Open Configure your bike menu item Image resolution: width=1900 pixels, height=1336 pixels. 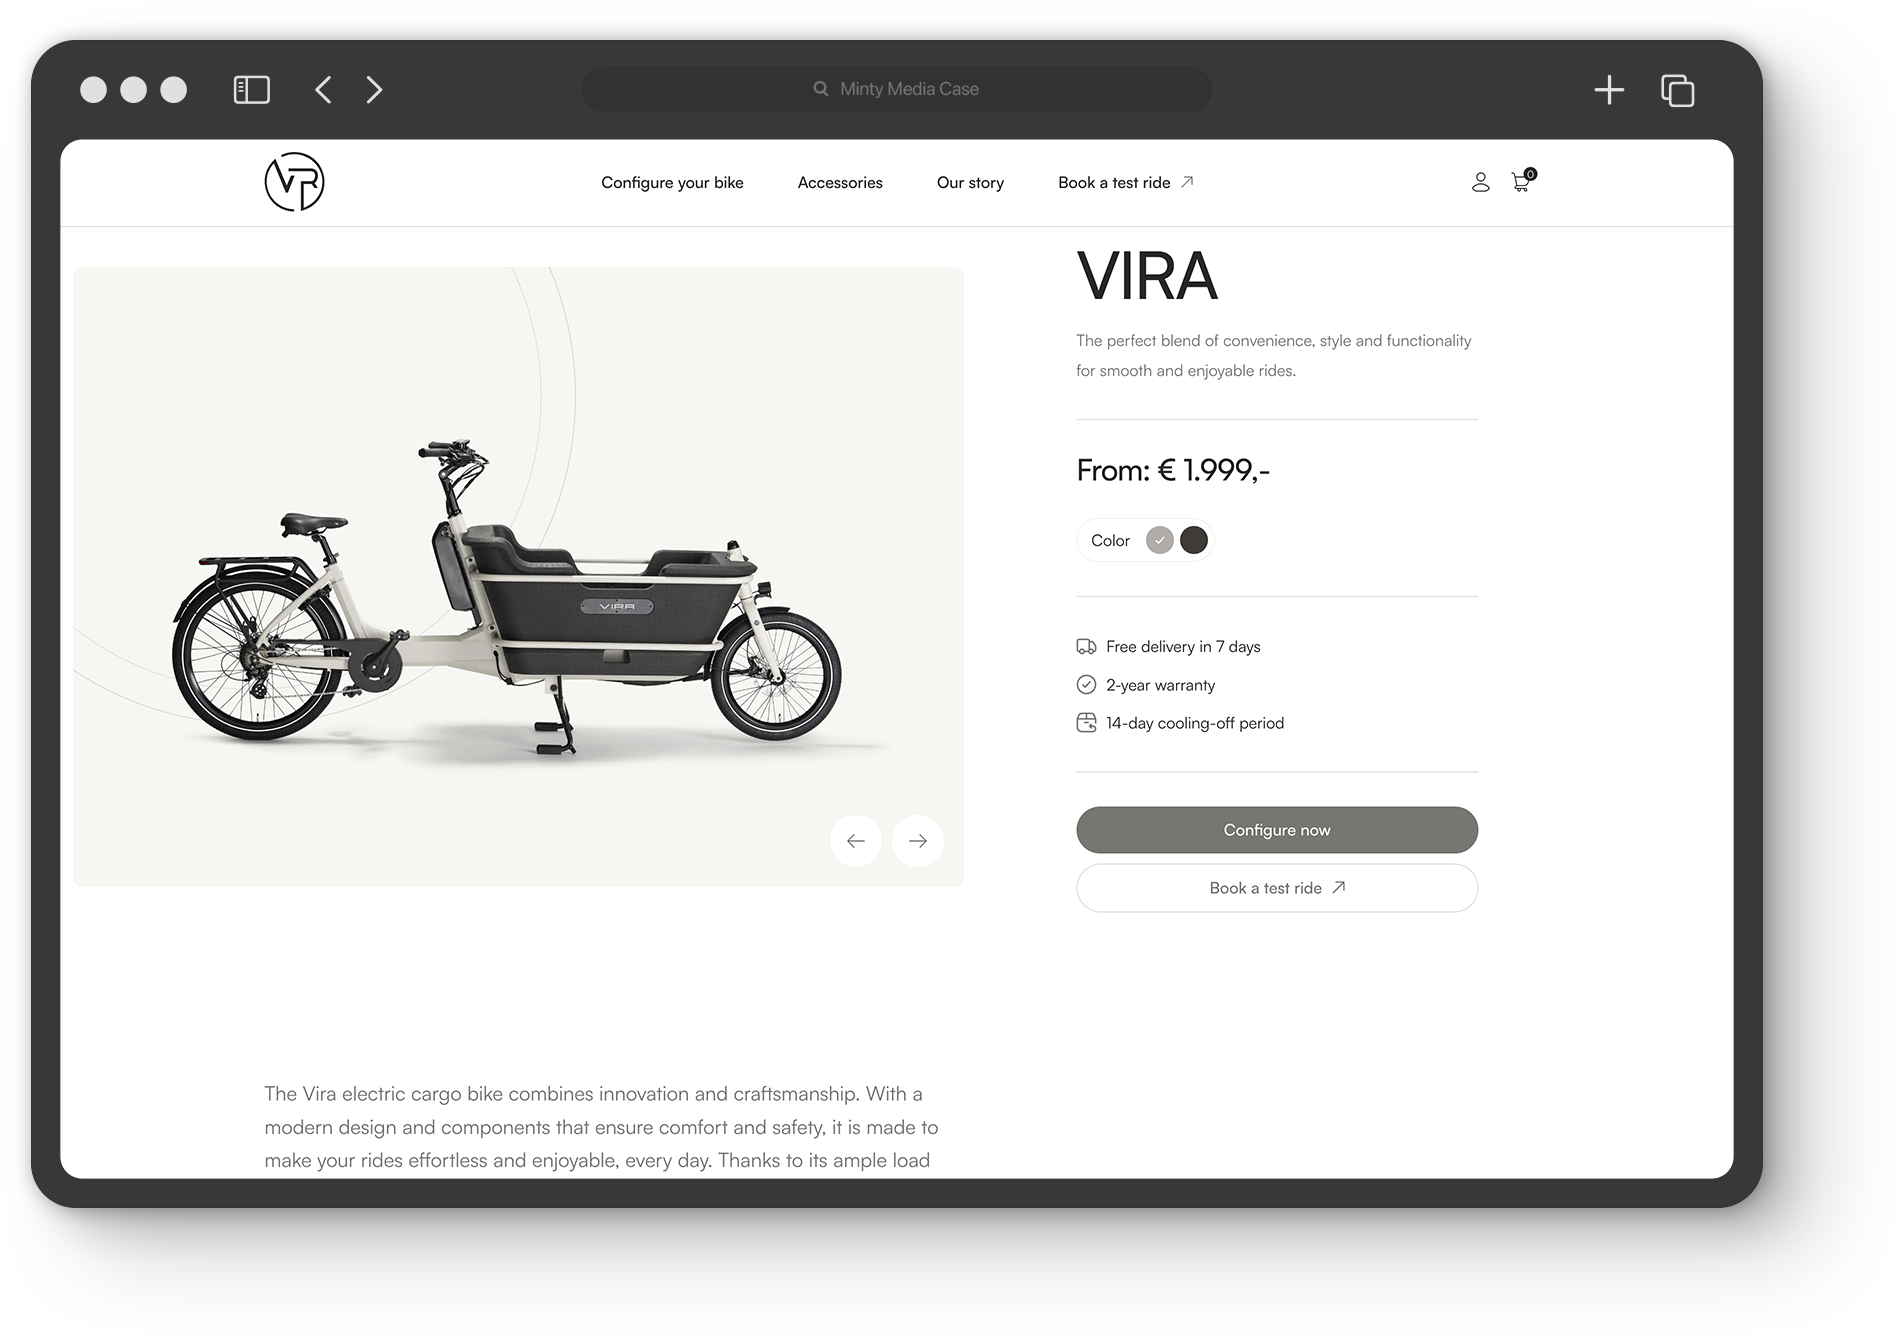[672, 183]
